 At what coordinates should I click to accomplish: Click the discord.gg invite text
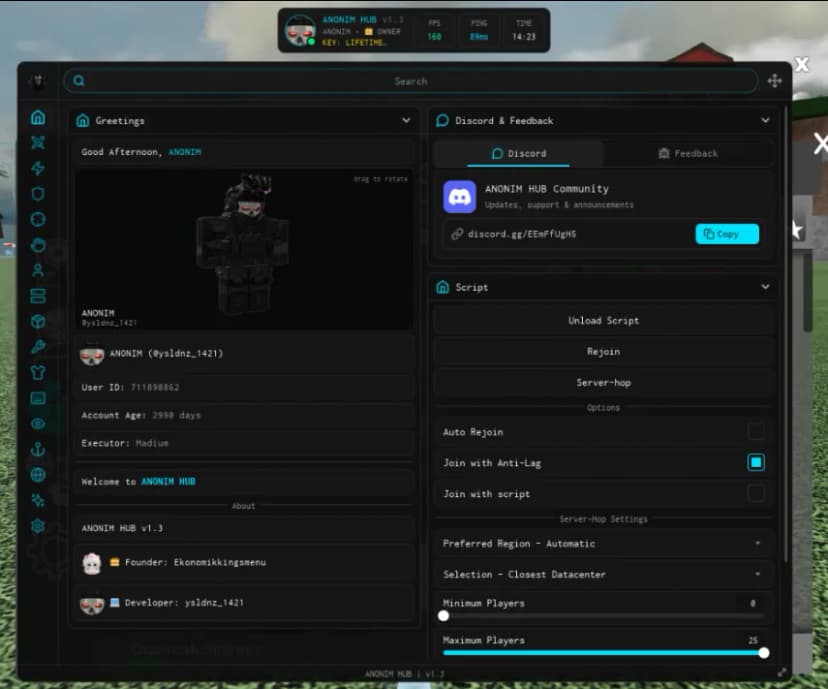(x=522, y=234)
